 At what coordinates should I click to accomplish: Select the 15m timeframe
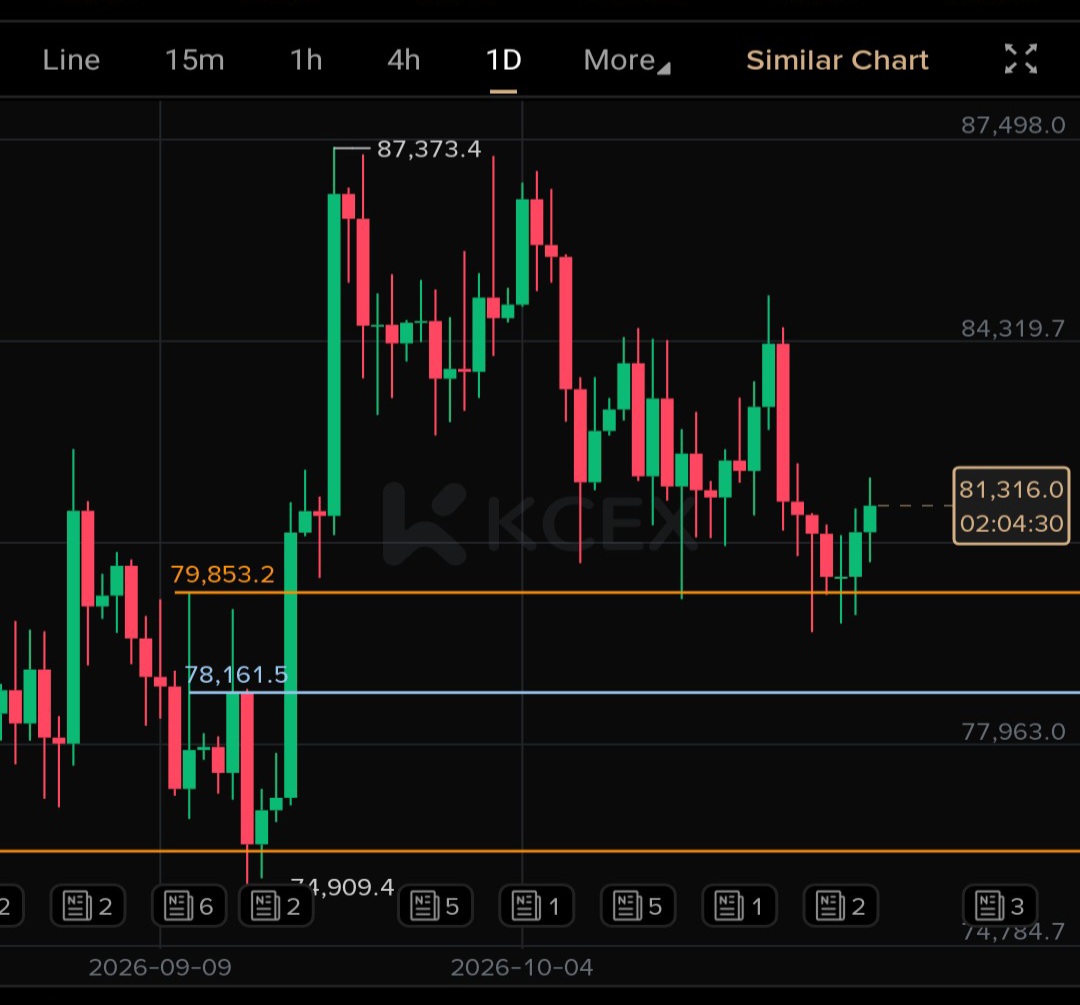pos(194,60)
